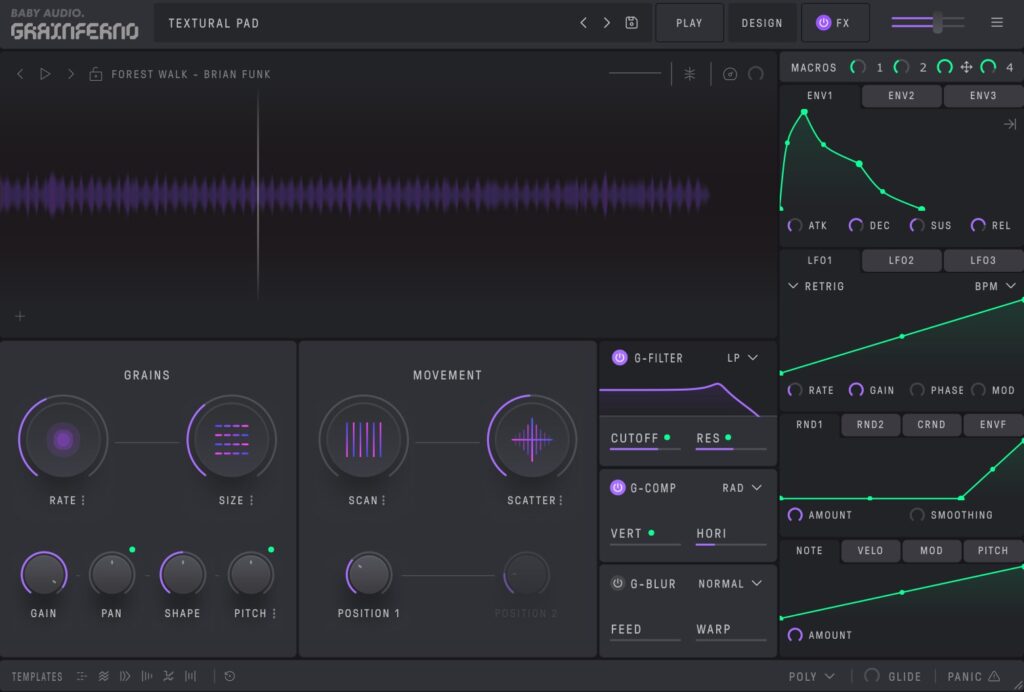Click the sample lock icon
1024x692 pixels.
(95, 74)
